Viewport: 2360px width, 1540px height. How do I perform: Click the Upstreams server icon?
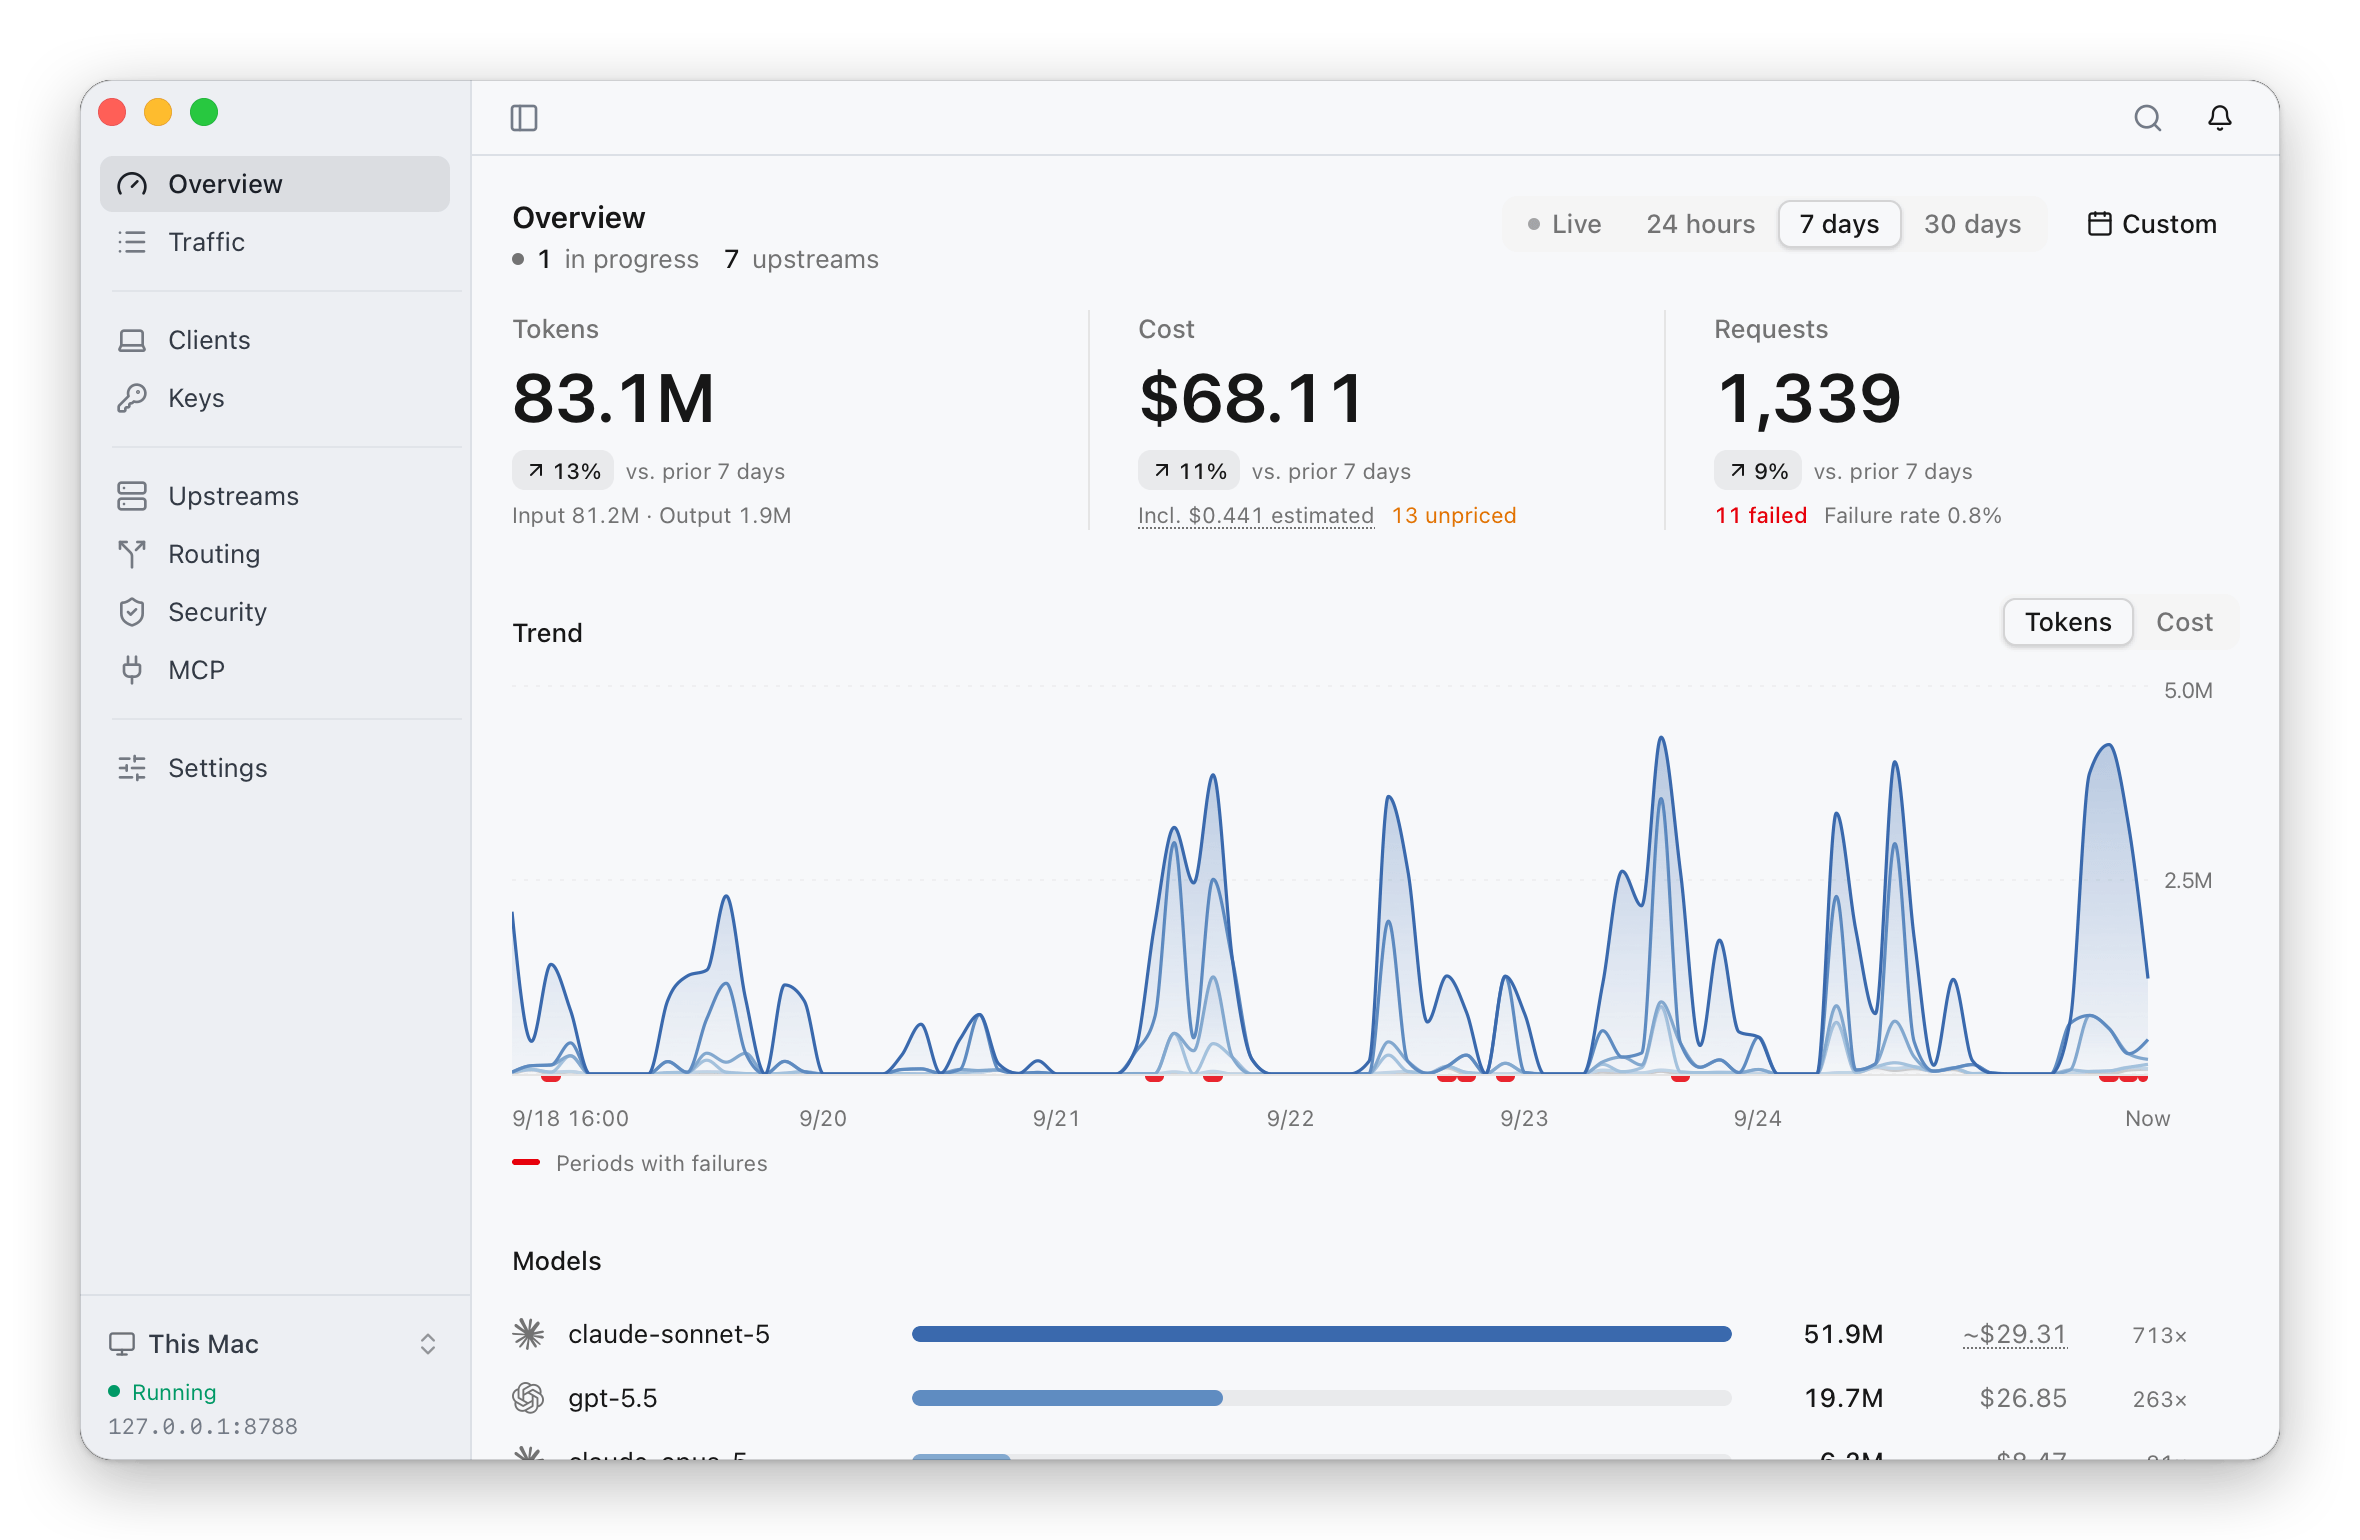pyautogui.click(x=132, y=496)
